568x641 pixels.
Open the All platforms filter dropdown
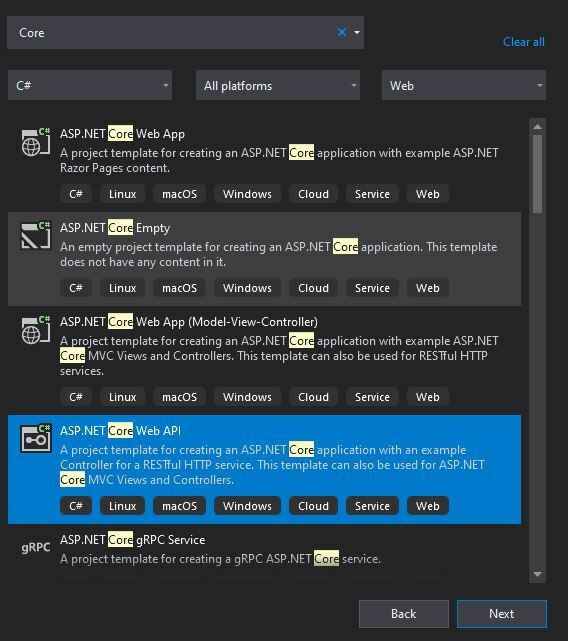(278, 85)
